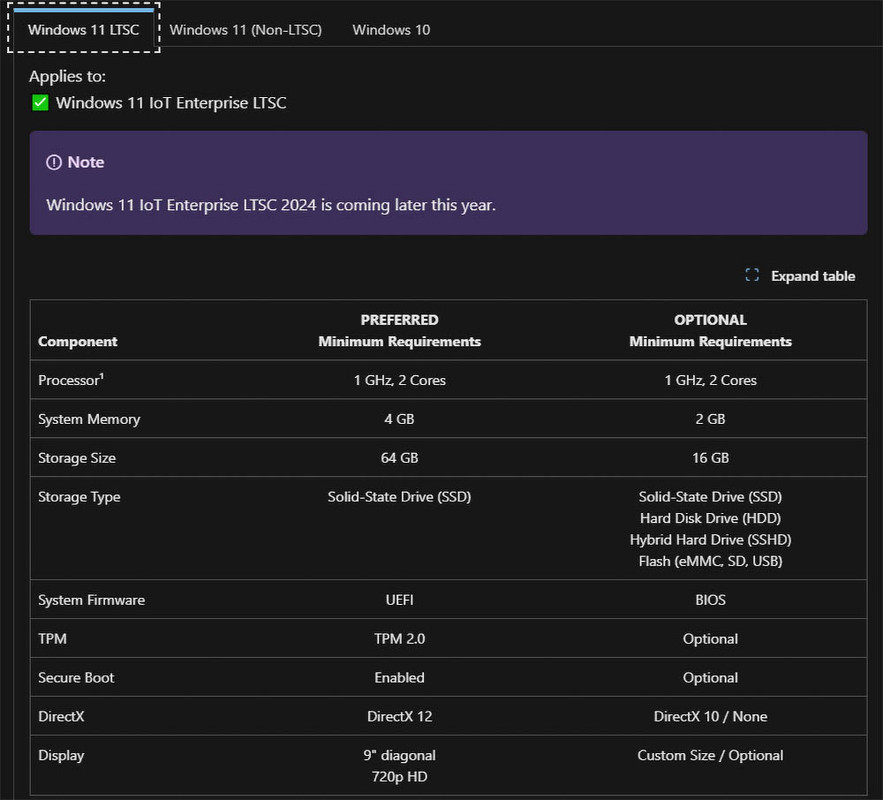The image size is (883, 800).
Task: Switch to Windows 11 (Non-LTSC) tab
Action: click(246, 29)
